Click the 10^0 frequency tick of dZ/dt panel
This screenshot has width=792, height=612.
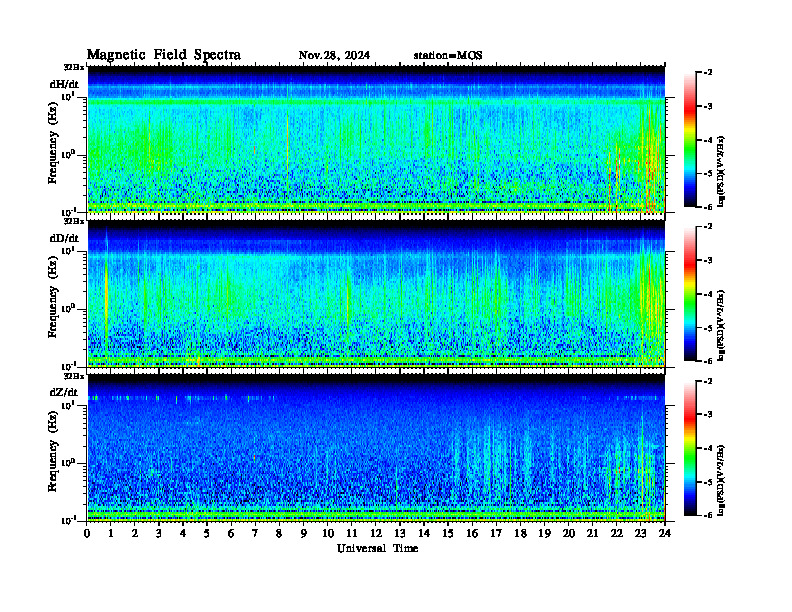pyautogui.click(x=68, y=462)
